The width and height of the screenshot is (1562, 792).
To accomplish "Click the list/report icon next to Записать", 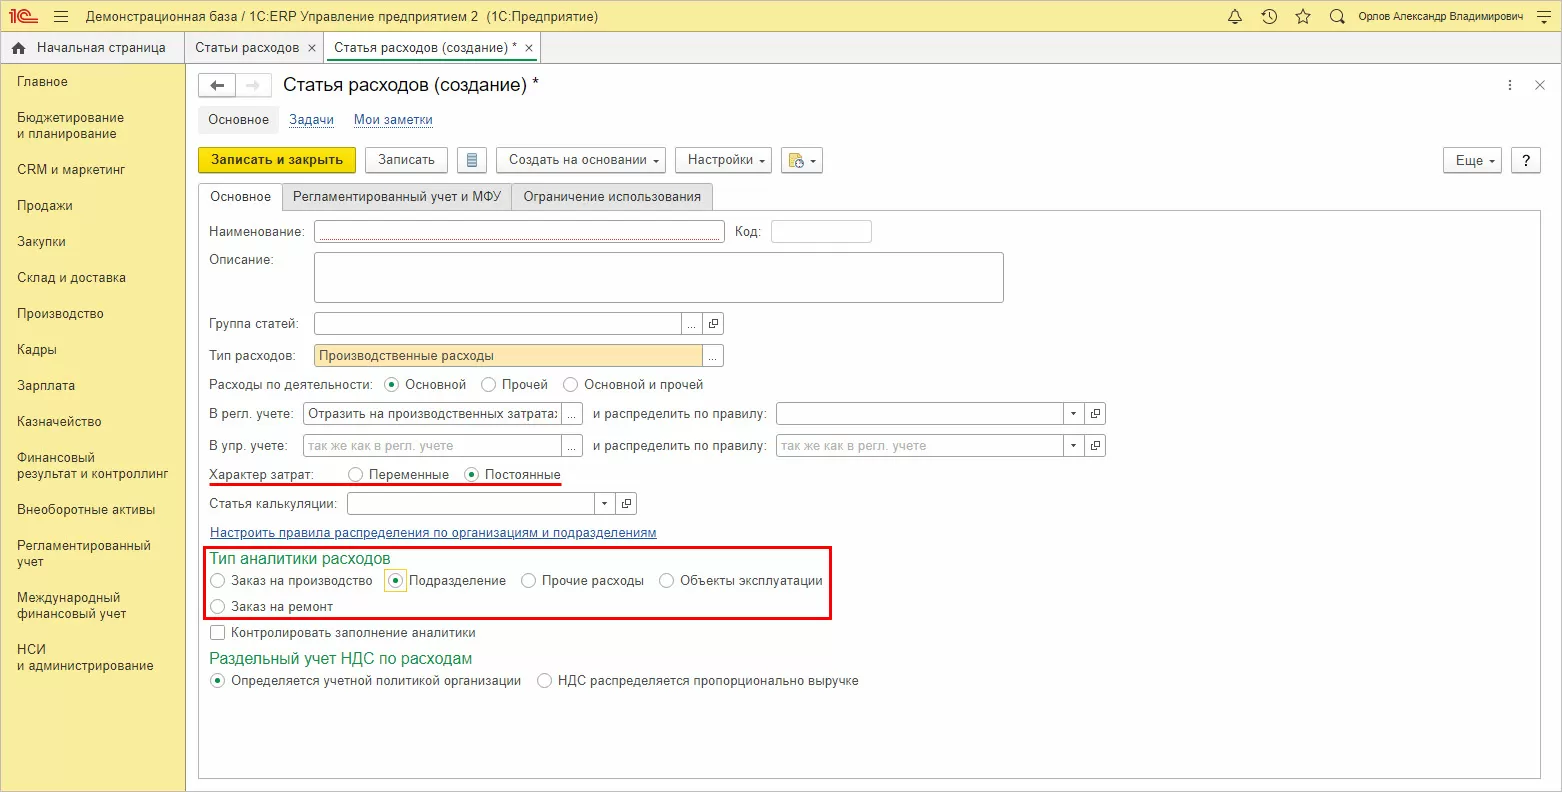I will [472, 160].
